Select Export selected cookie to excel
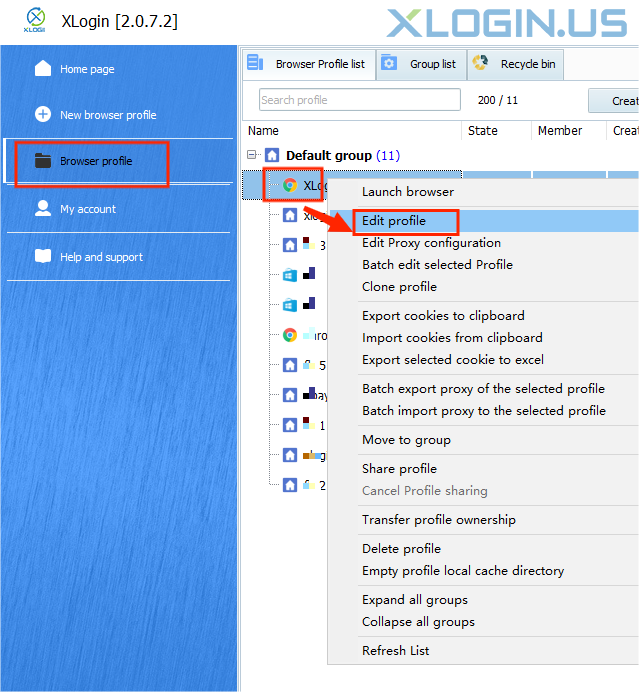Image resolution: width=639 pixels, height=692 pixels. point(453,360)
